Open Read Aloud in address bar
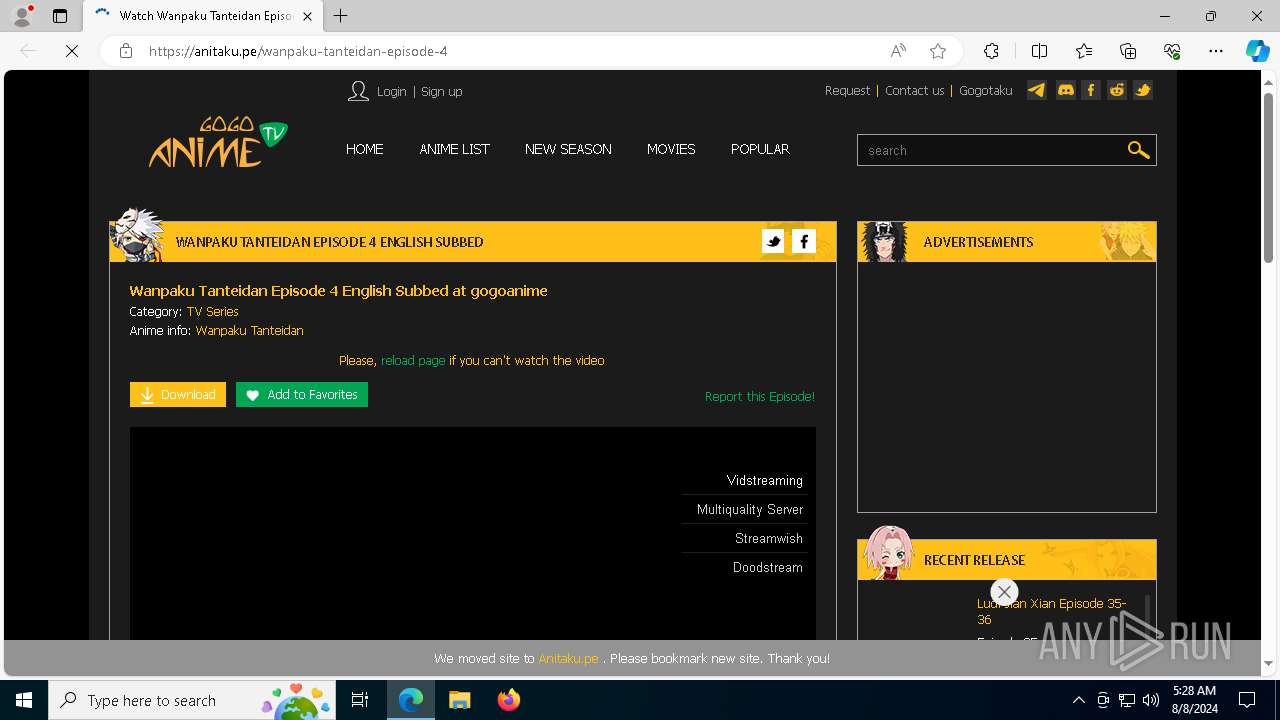 pos(898,51)
